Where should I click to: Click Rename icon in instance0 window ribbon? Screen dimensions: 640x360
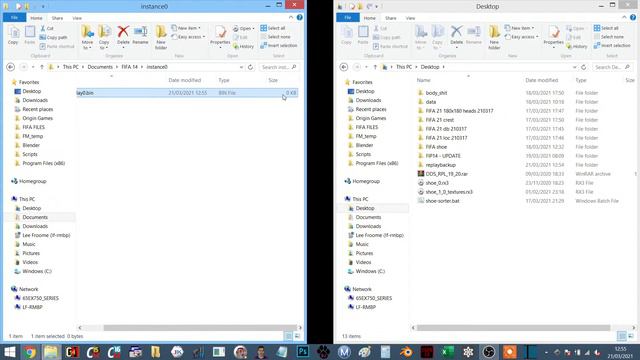(x=140, y=36)
